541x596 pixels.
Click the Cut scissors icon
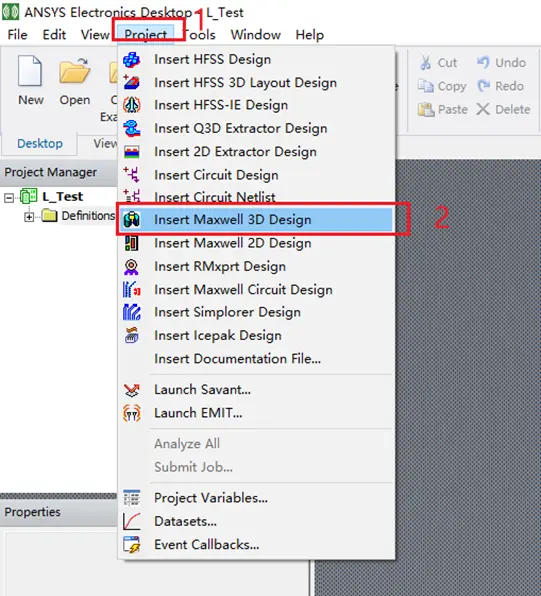click(x=425, y=63)
